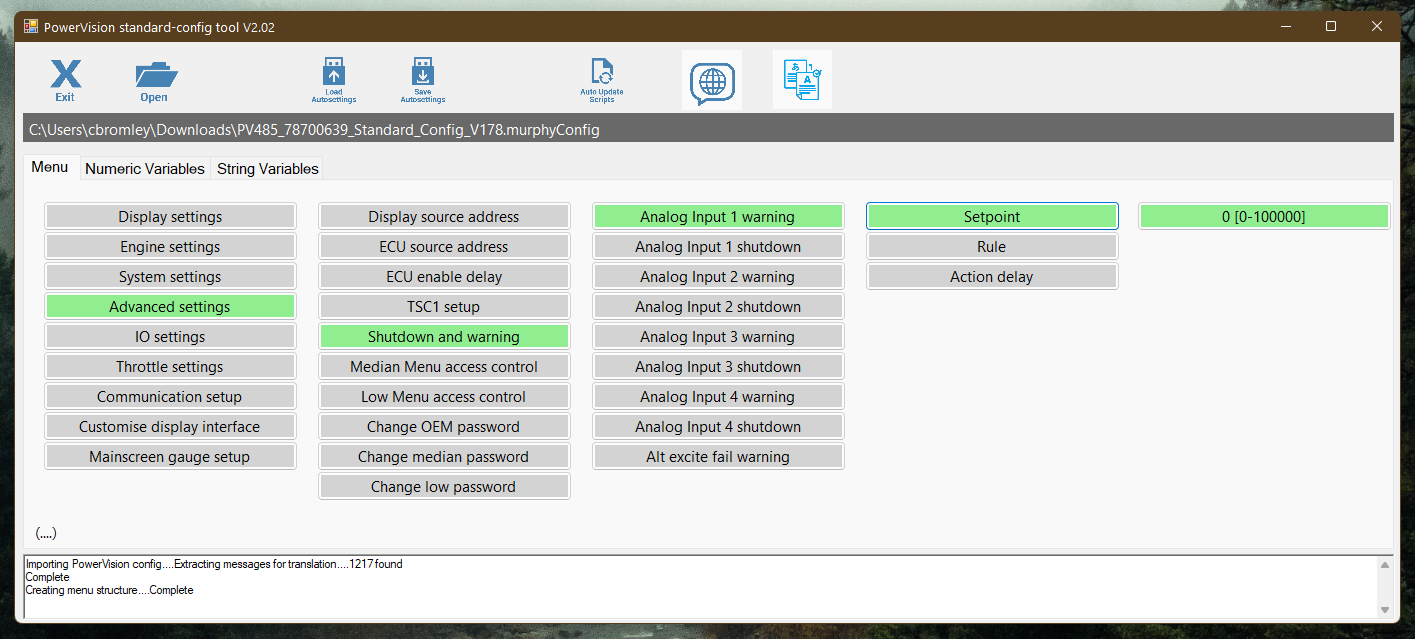Viewport: 1415px width, 639px height.
Task: Select the highlighted Setpoint option
Action: (x=991, y=216)
